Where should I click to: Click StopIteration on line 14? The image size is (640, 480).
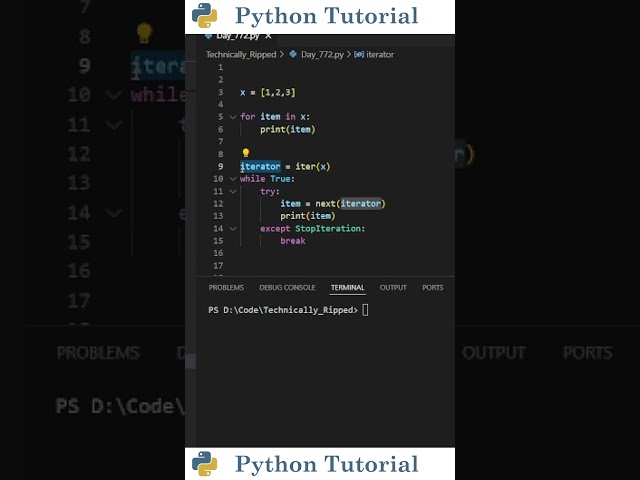328,229
